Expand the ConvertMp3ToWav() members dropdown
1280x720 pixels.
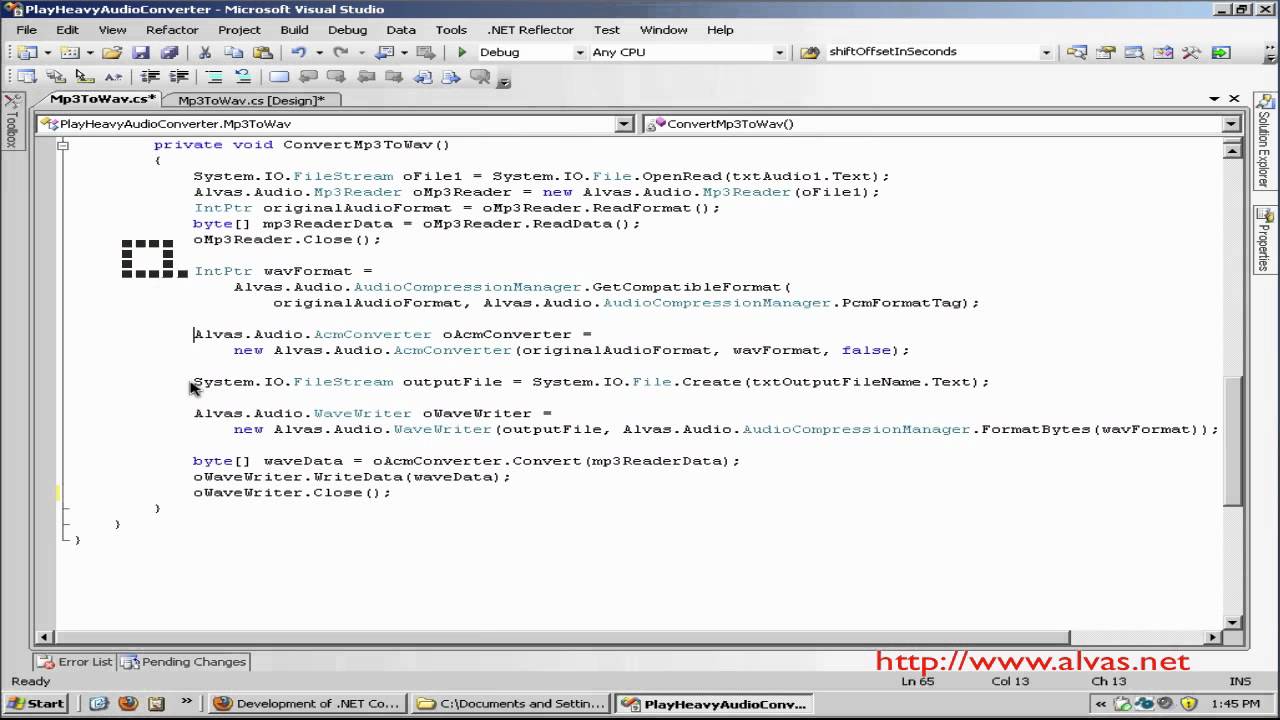[x=1231, y=124]
